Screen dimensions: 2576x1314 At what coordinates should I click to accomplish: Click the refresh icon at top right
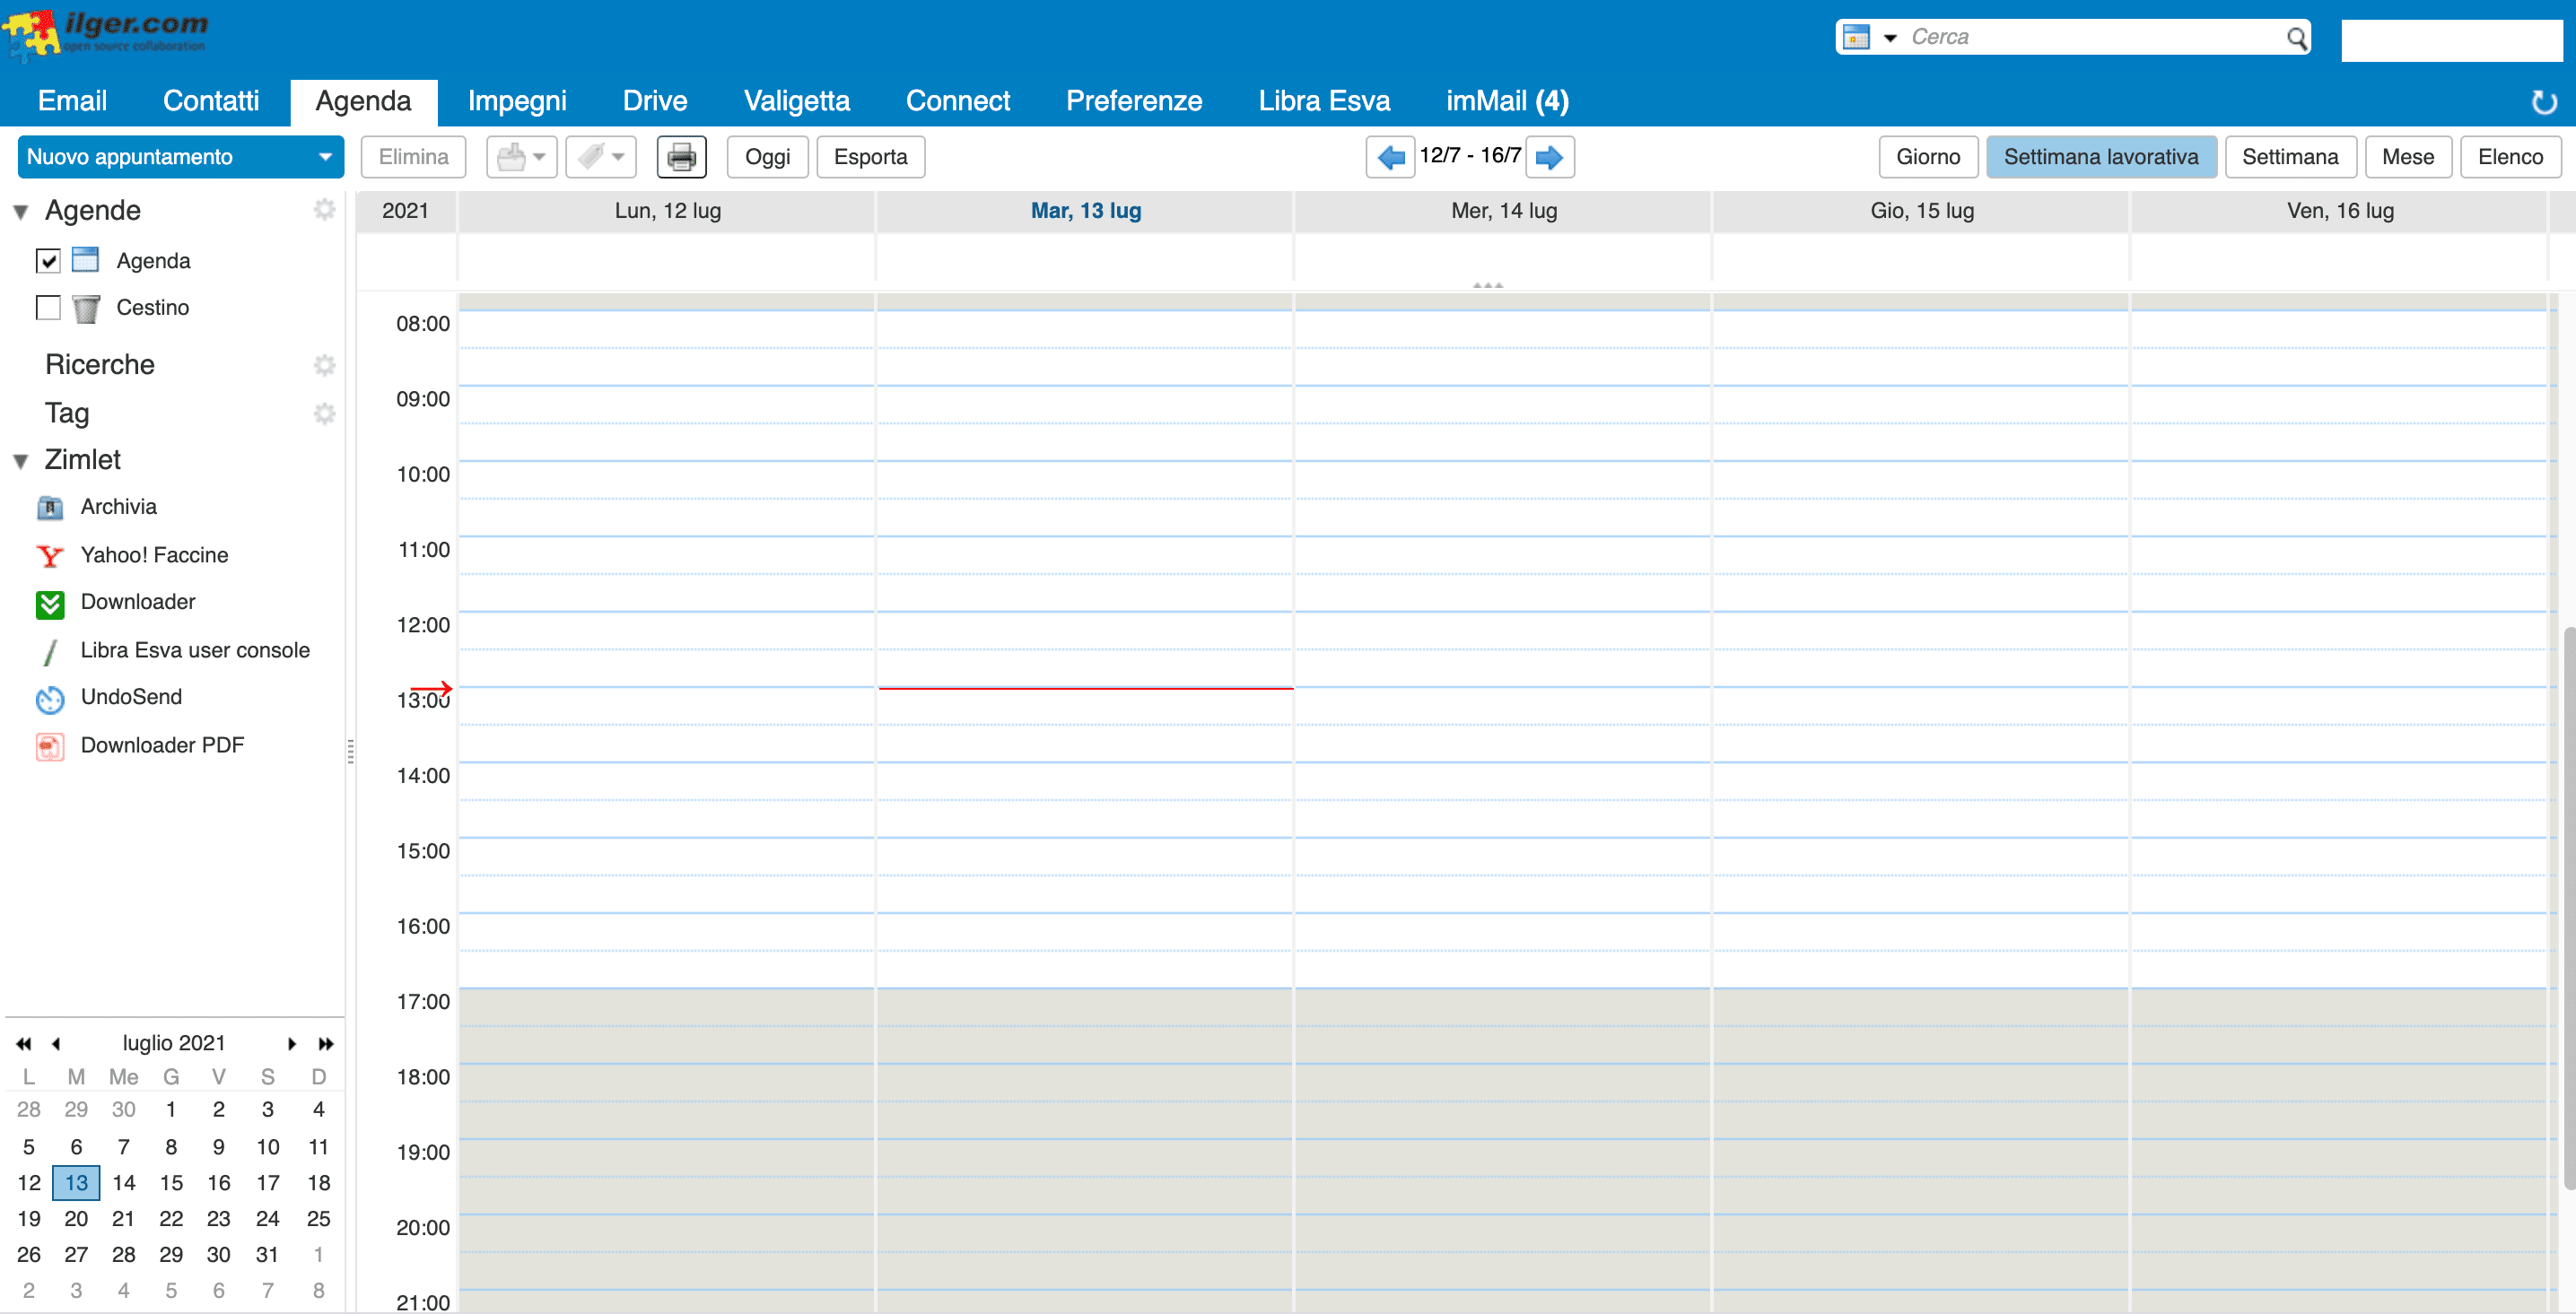click(x=2543, y=101)
